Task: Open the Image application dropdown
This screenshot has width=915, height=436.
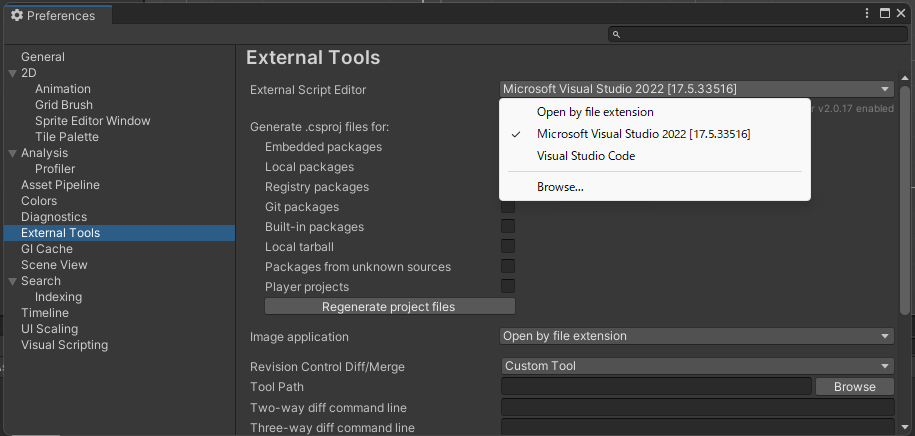Action: point(697,336)
